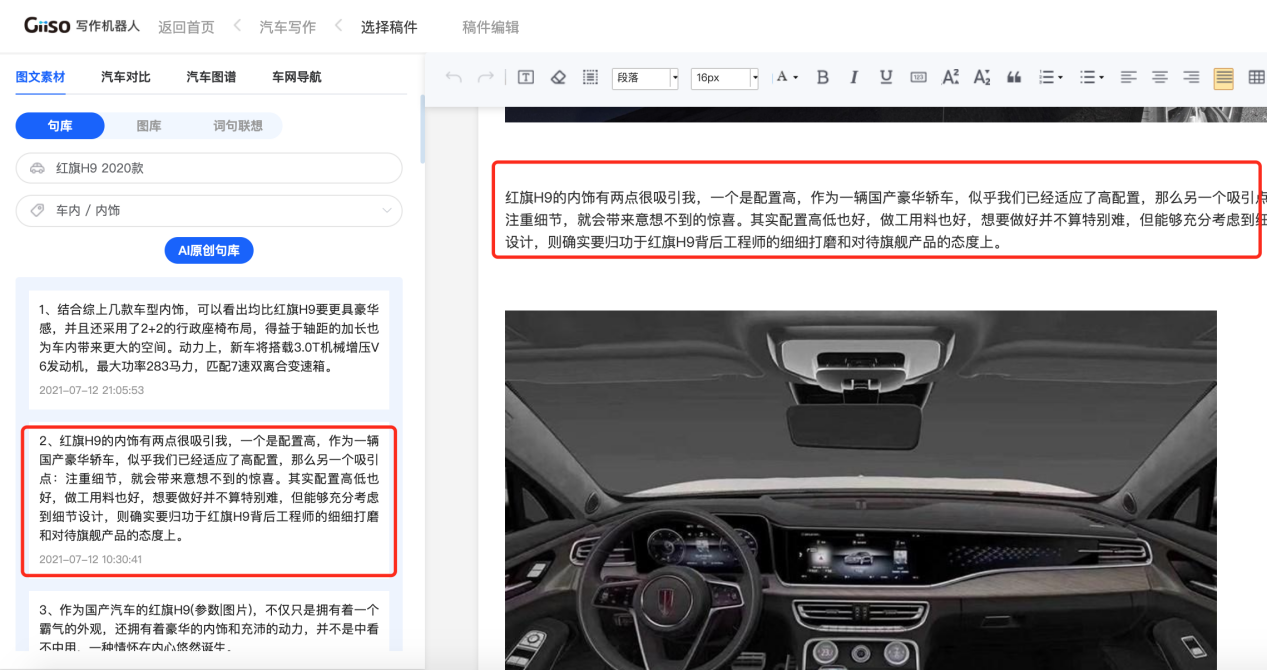Expand the 车内 / 内饰 category dropdown
1267x670 pixels.
[209, 210]
